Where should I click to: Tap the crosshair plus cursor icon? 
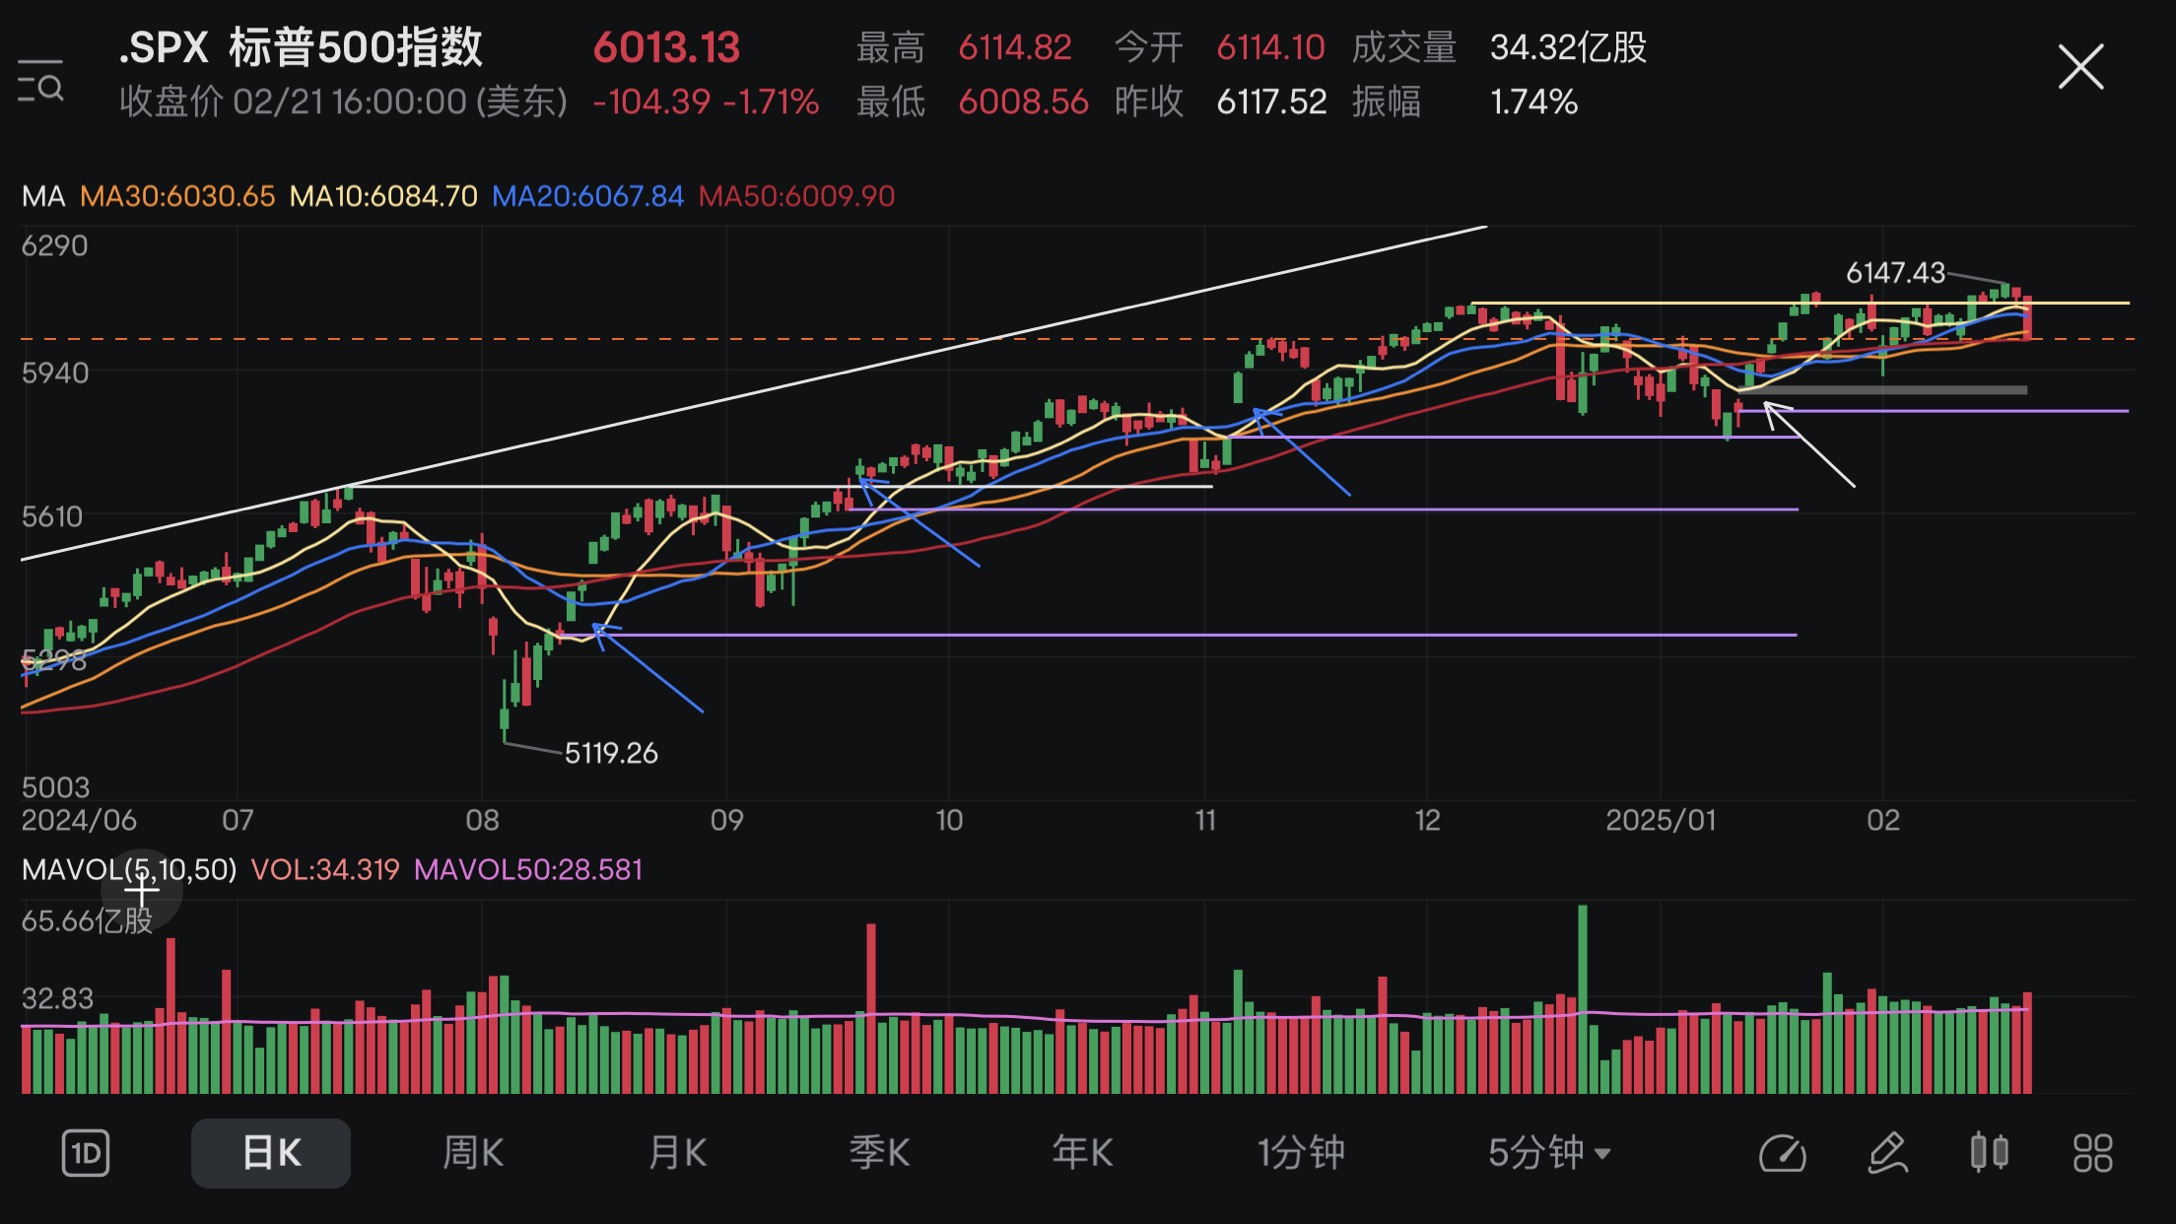tap(141, 889)
